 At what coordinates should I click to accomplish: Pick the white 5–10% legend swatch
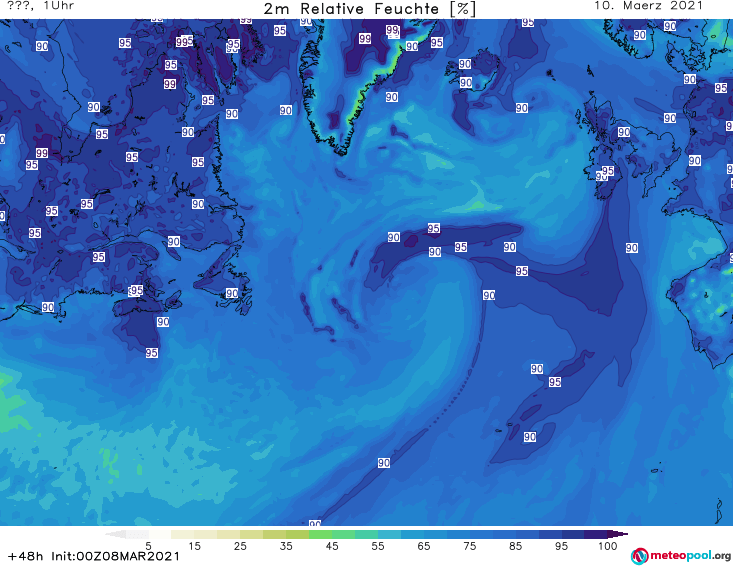pyautogui.click(x=160, y=534)
